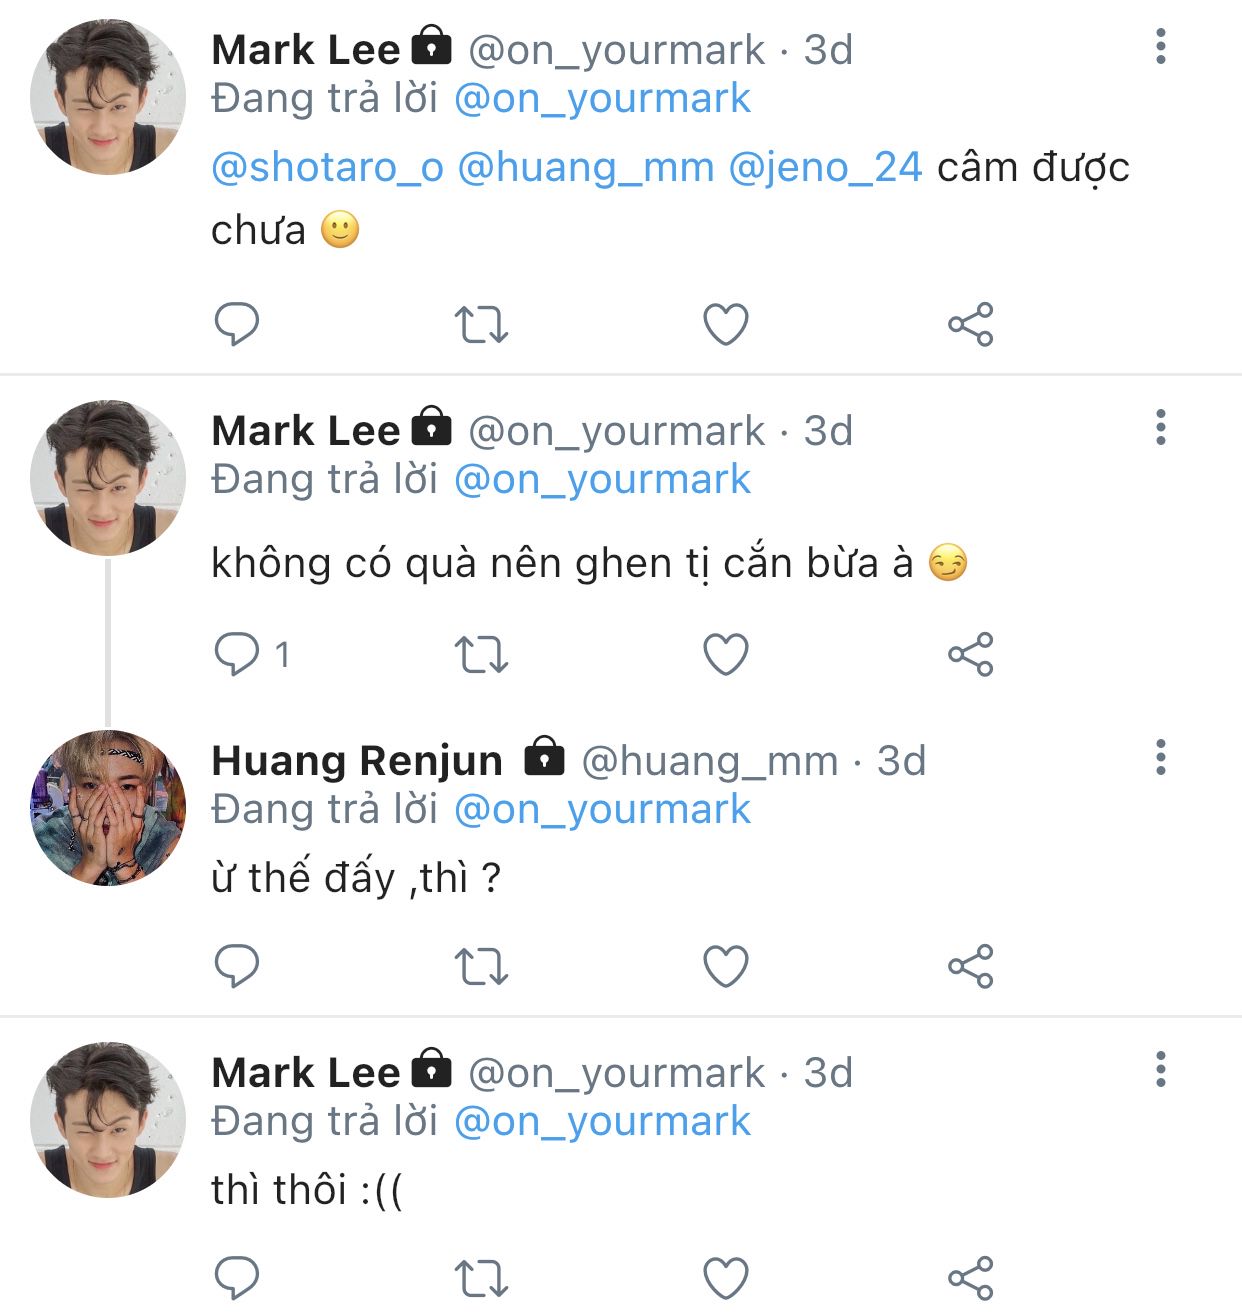
Task: Open Huang Renjun's profile picture
Action: pyautogui.click(x=108, y=808)
